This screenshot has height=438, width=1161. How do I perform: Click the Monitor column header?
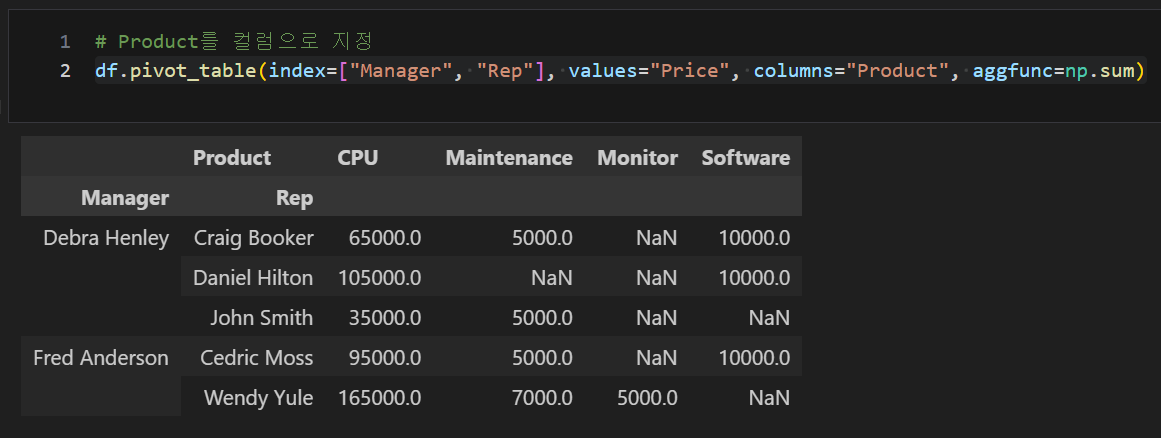pyautogui.click(x=637, y=158)
